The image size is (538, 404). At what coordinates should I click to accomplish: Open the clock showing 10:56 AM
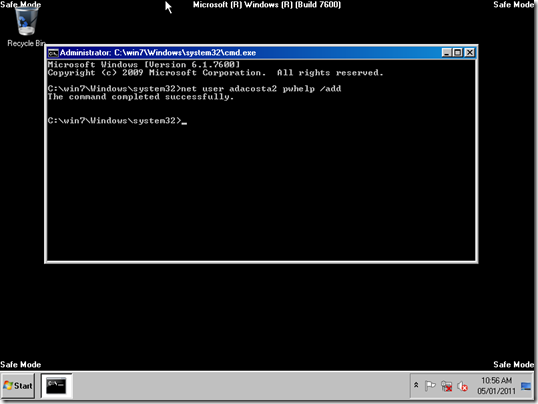496,386
